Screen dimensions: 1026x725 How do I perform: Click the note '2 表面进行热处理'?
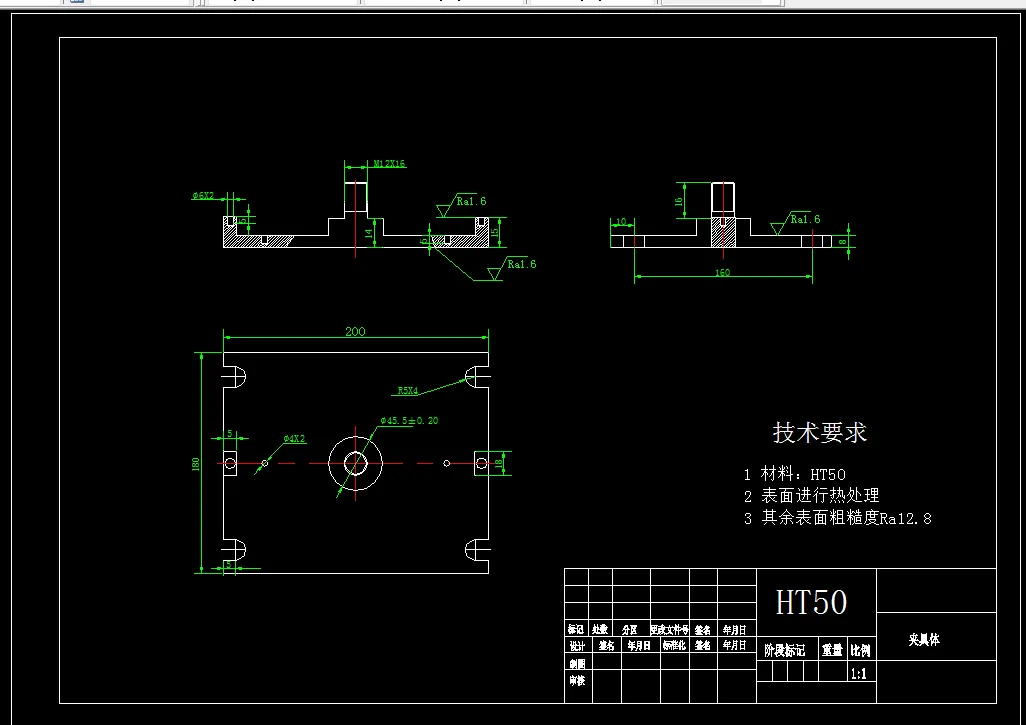(x=811, y=495)
